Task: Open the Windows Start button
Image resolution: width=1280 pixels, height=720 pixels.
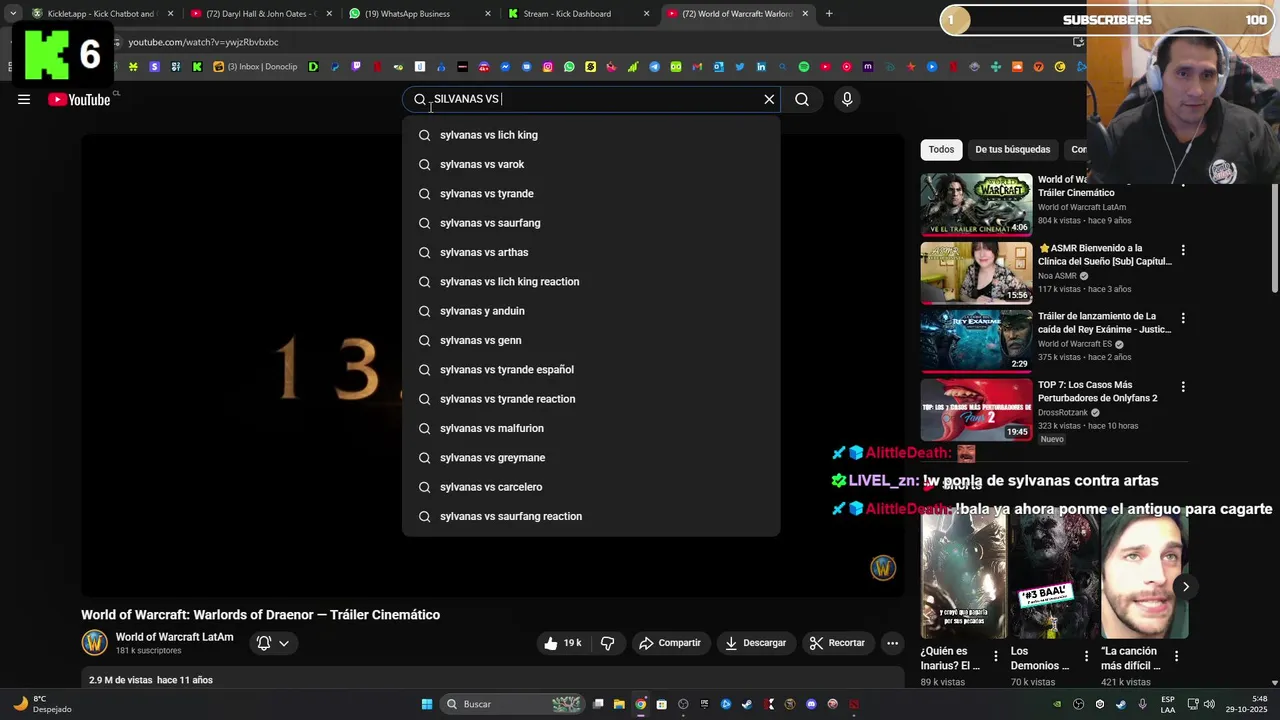Action: 427,704
